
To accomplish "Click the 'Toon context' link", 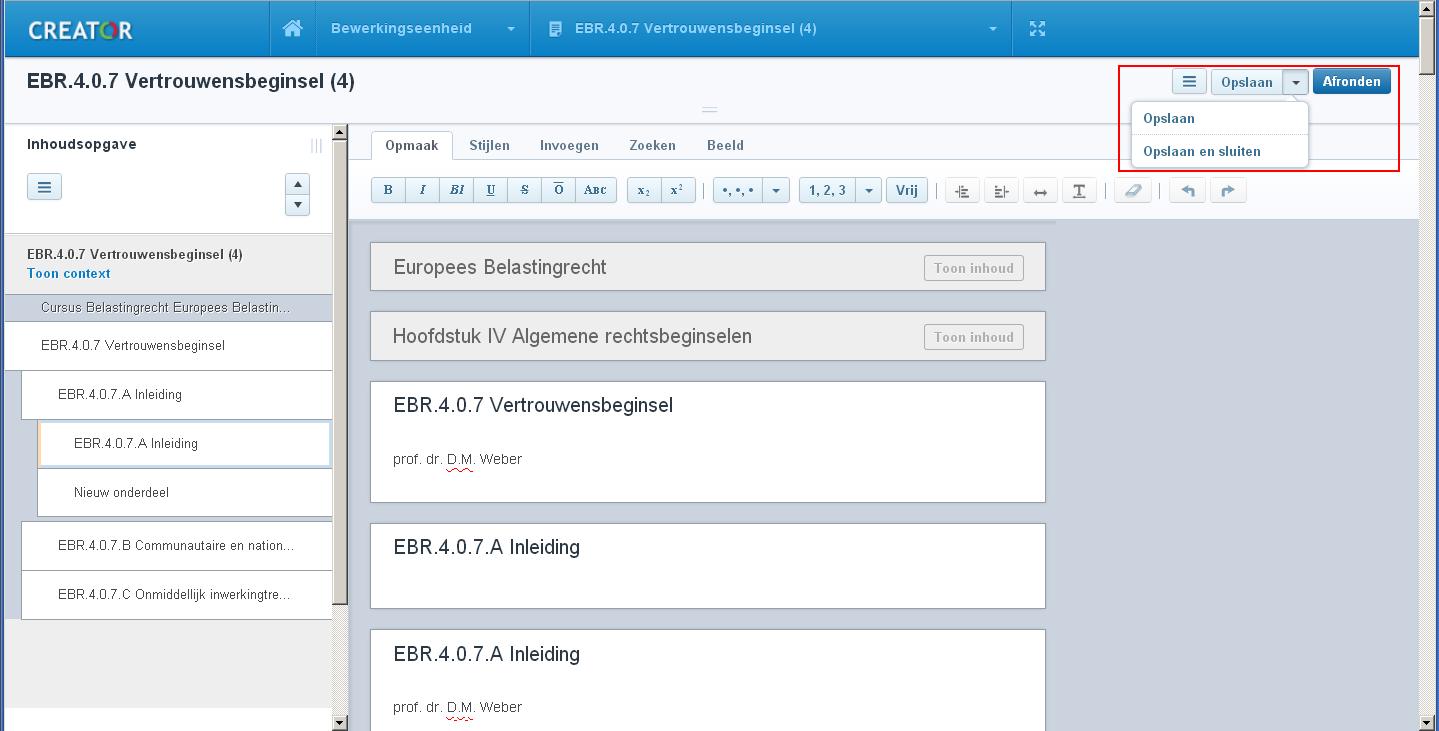I will pos(69,273).
